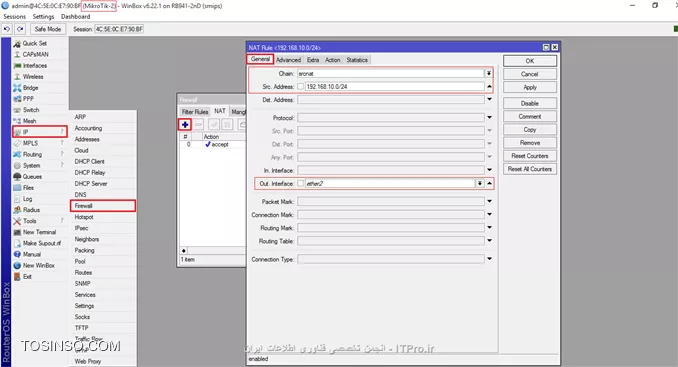Switch to Statistics tab in NAT Rule

[357, 60]
